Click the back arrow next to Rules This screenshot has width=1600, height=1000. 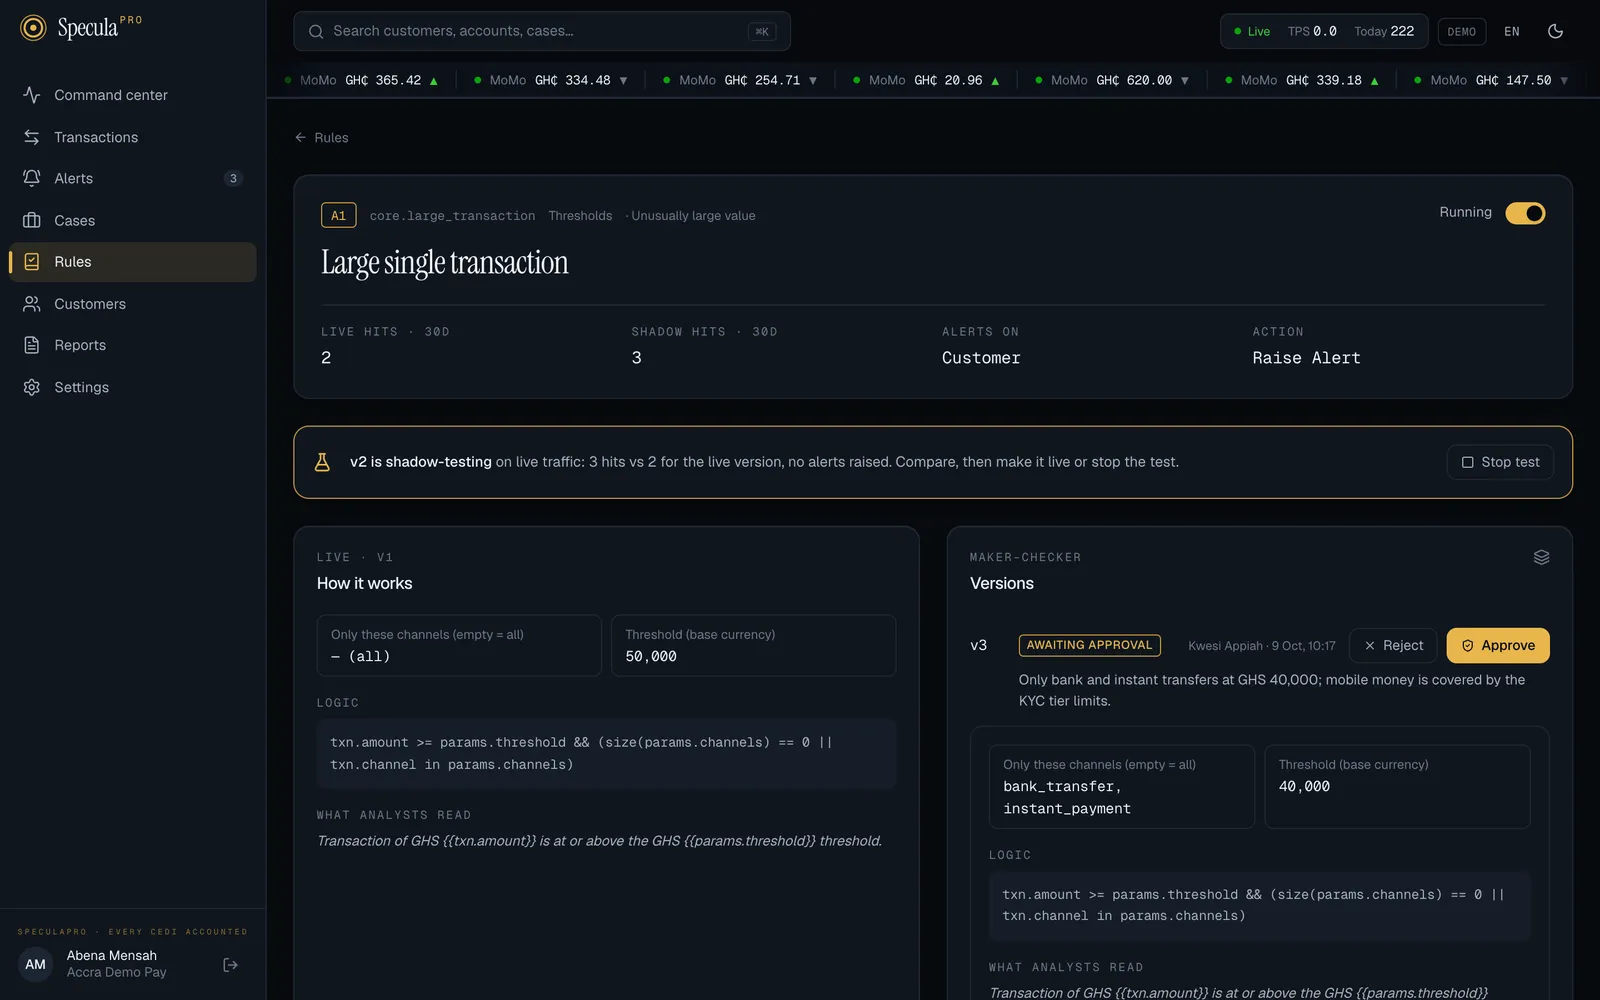[300, 137]
